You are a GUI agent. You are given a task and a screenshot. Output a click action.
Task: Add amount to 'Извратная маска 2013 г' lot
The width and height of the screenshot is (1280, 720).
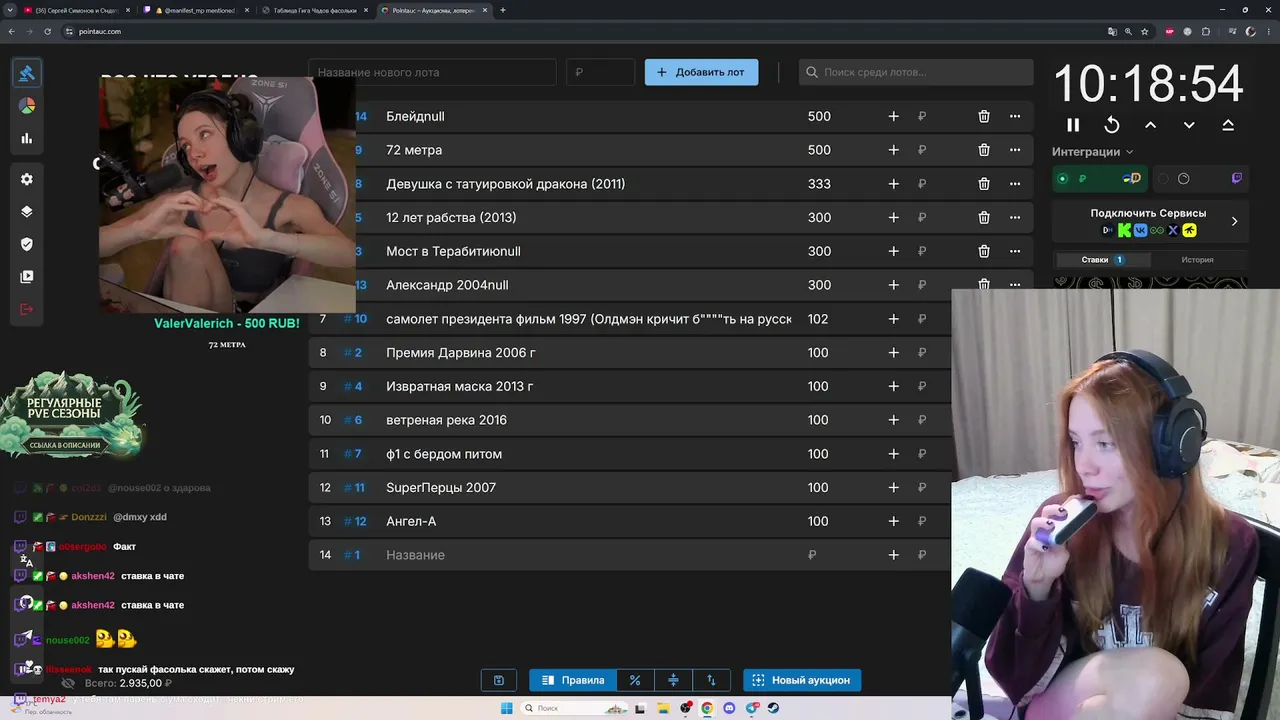point(894,386)
